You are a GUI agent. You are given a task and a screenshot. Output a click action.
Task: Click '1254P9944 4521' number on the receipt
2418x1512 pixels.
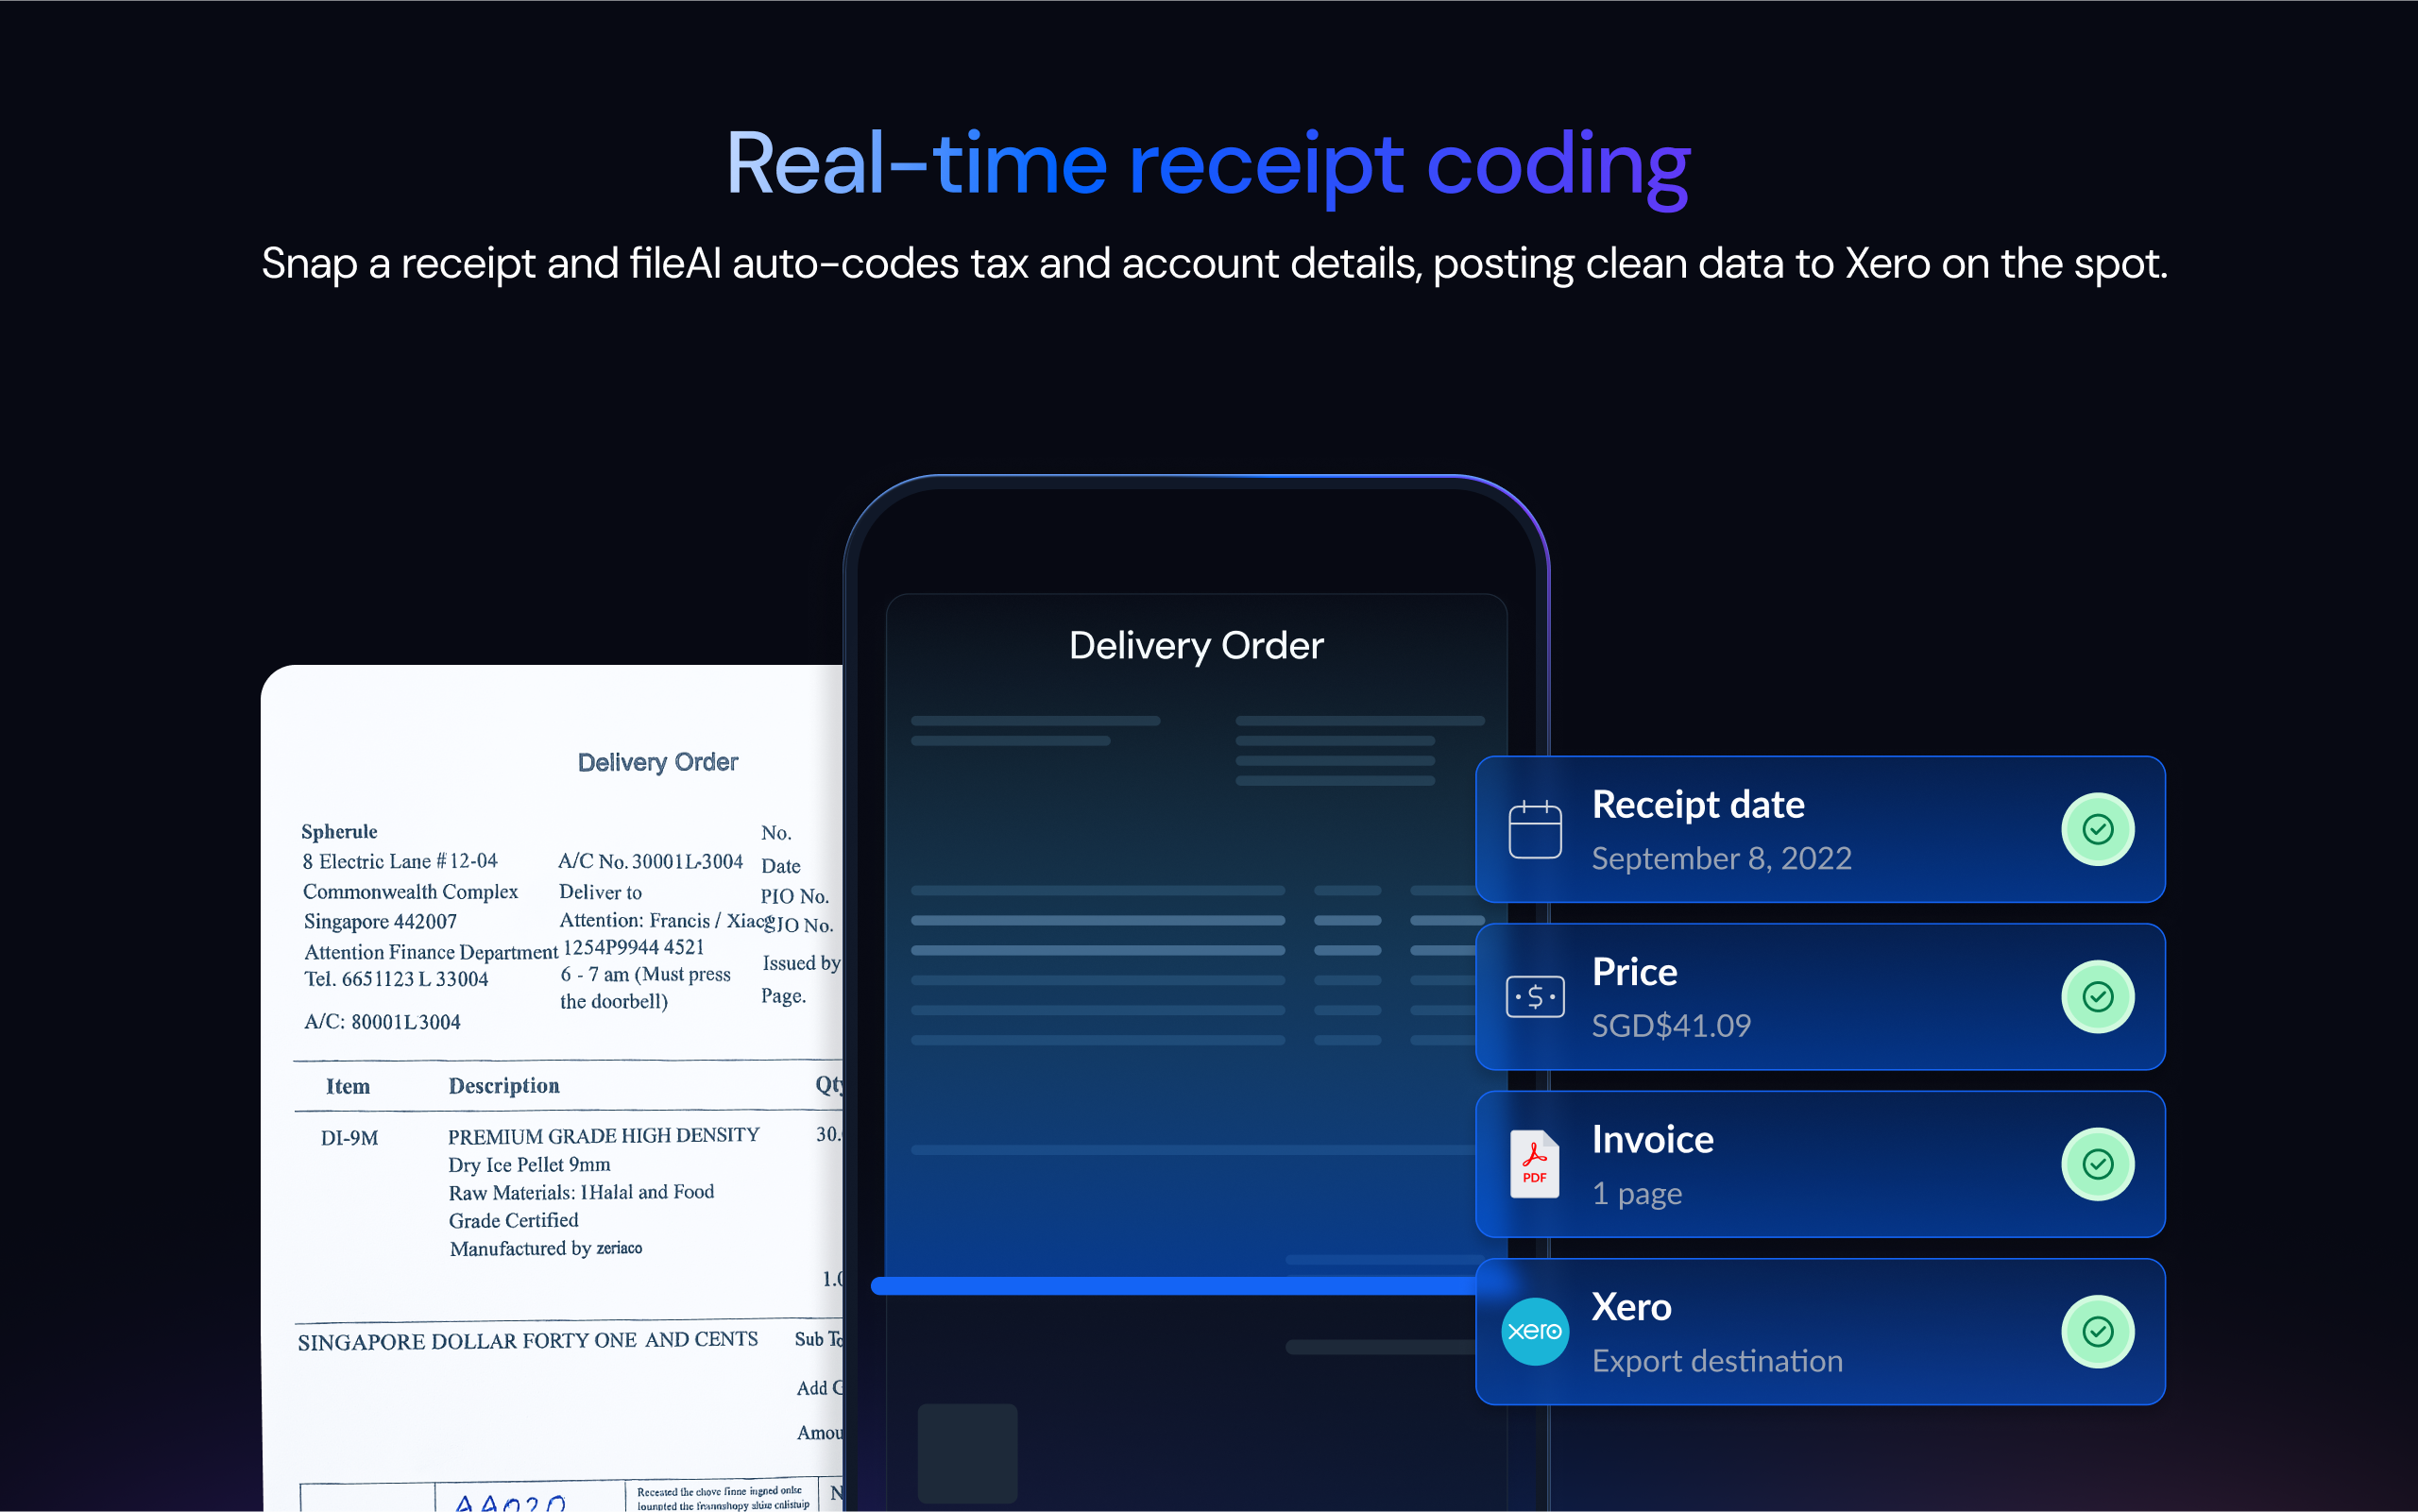coord(634,947)
